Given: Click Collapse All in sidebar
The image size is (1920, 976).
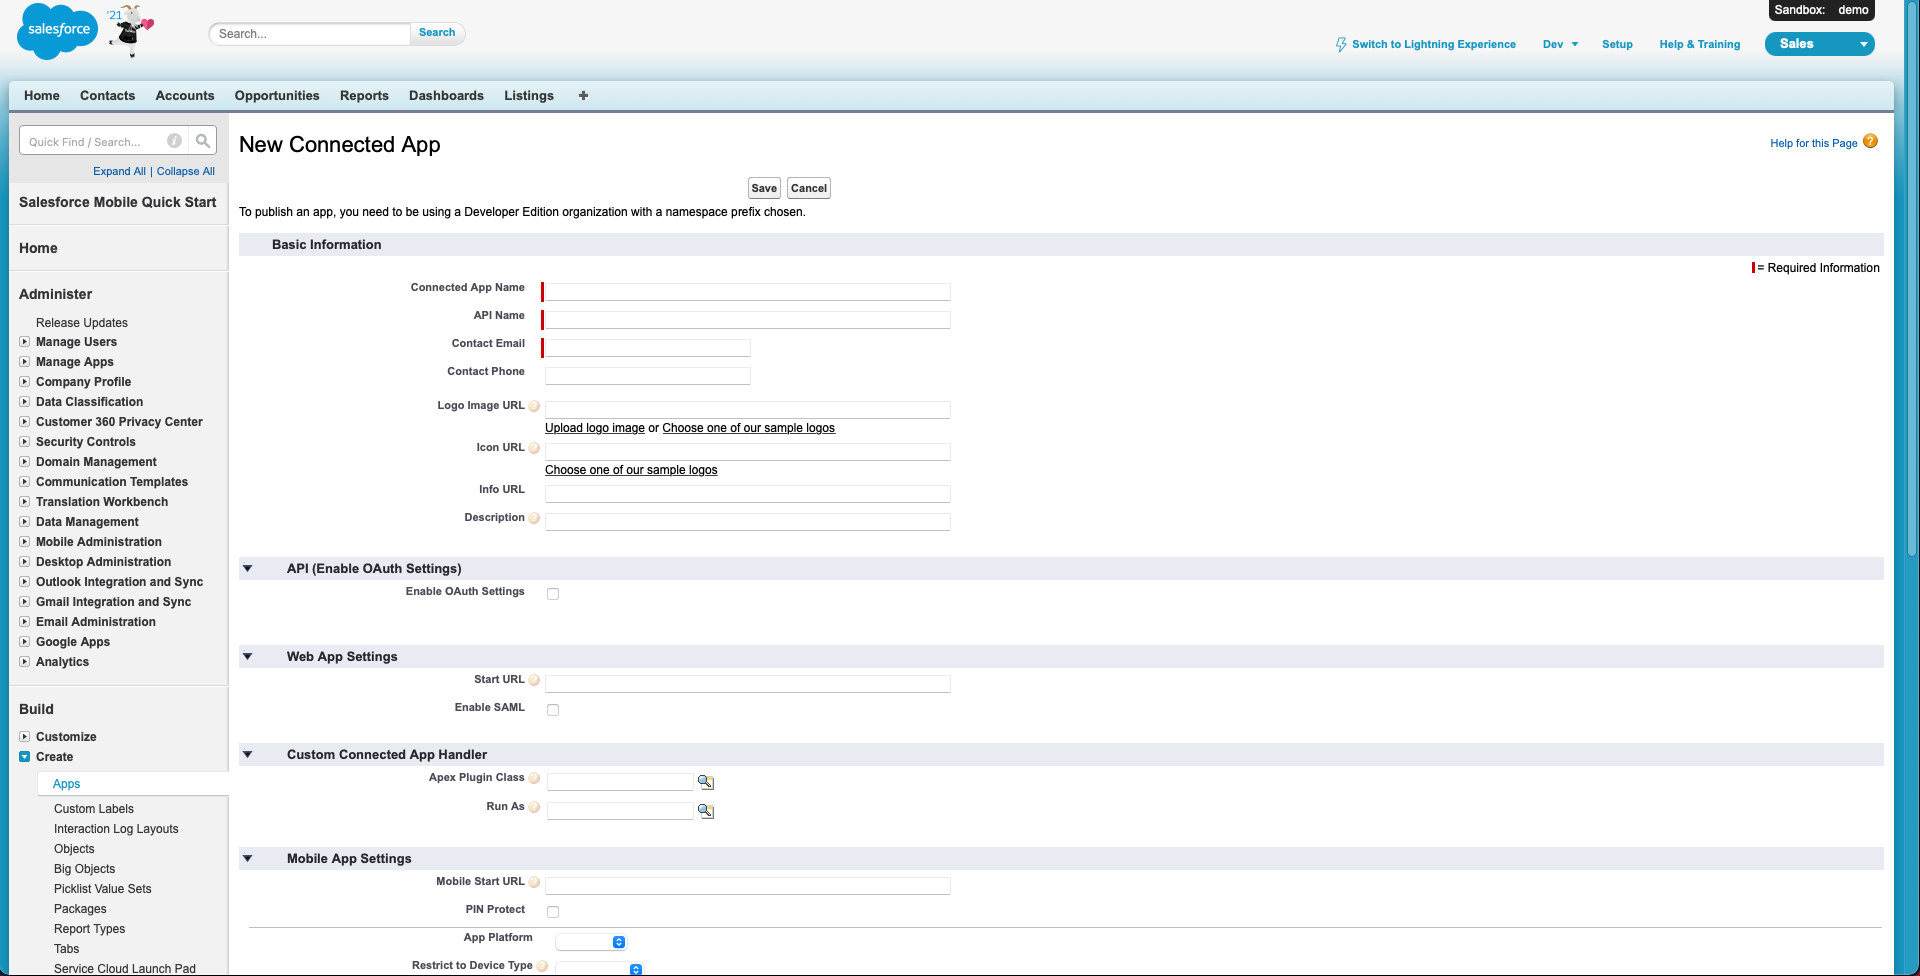Looking at the screenshot, I should point(186,171).
